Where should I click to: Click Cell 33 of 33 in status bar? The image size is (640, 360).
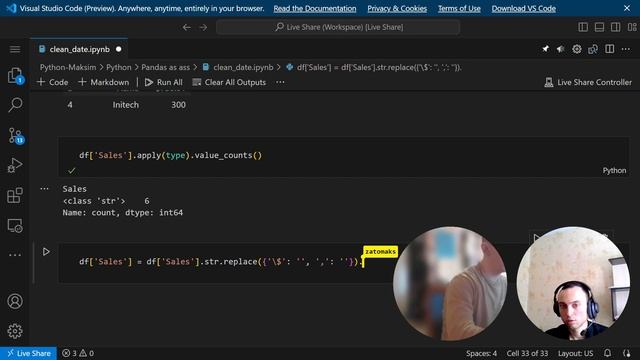(527, 353)
